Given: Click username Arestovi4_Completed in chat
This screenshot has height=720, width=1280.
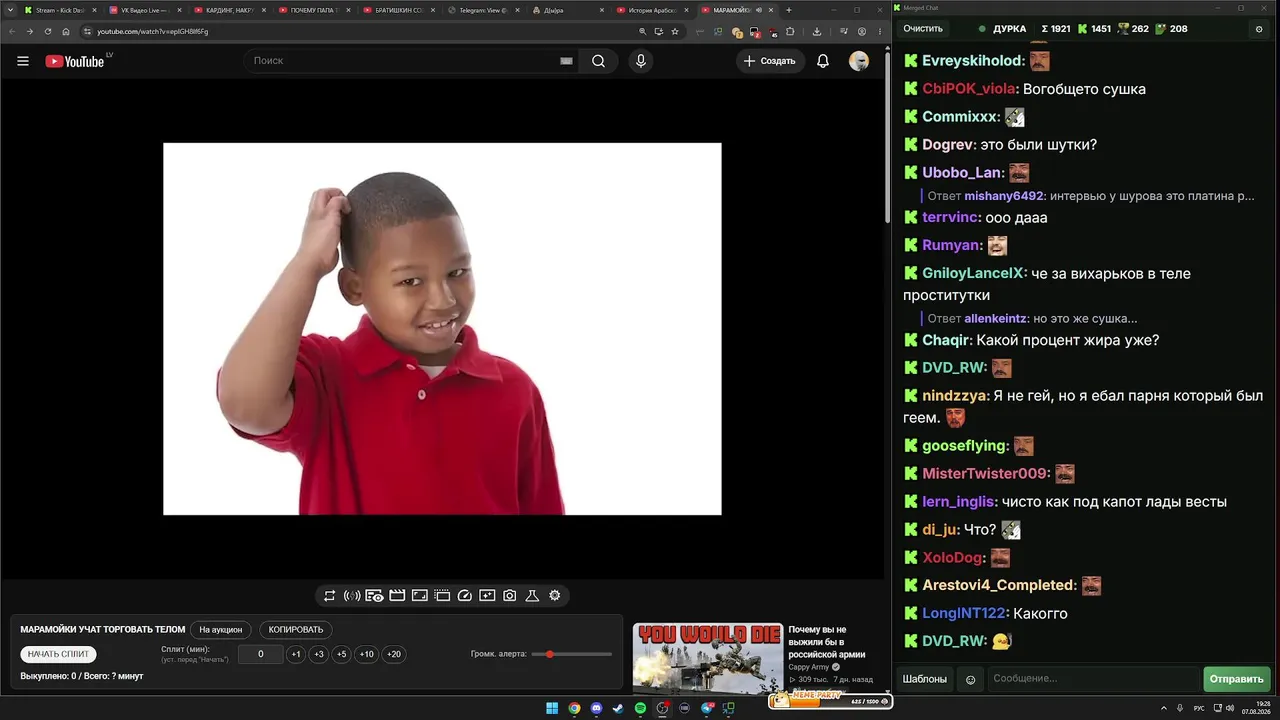Looking at the screenshot, I should [999, 585].
